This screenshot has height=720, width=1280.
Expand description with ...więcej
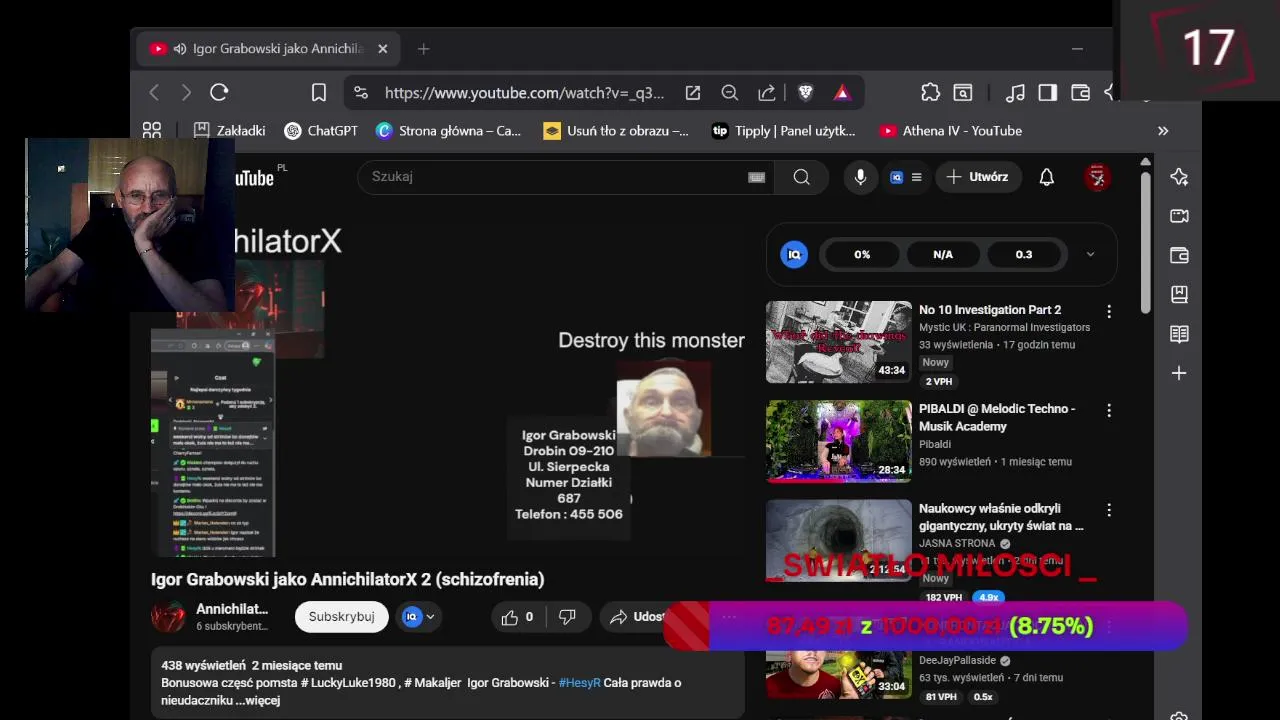point(258,700)
